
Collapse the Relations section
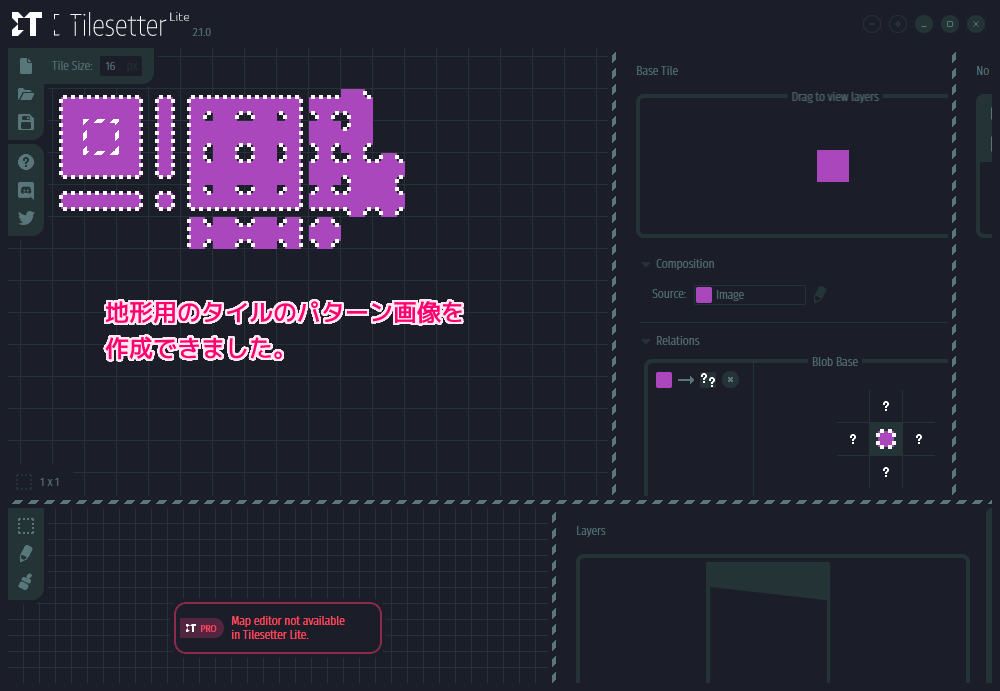click(x=646, y=341)
